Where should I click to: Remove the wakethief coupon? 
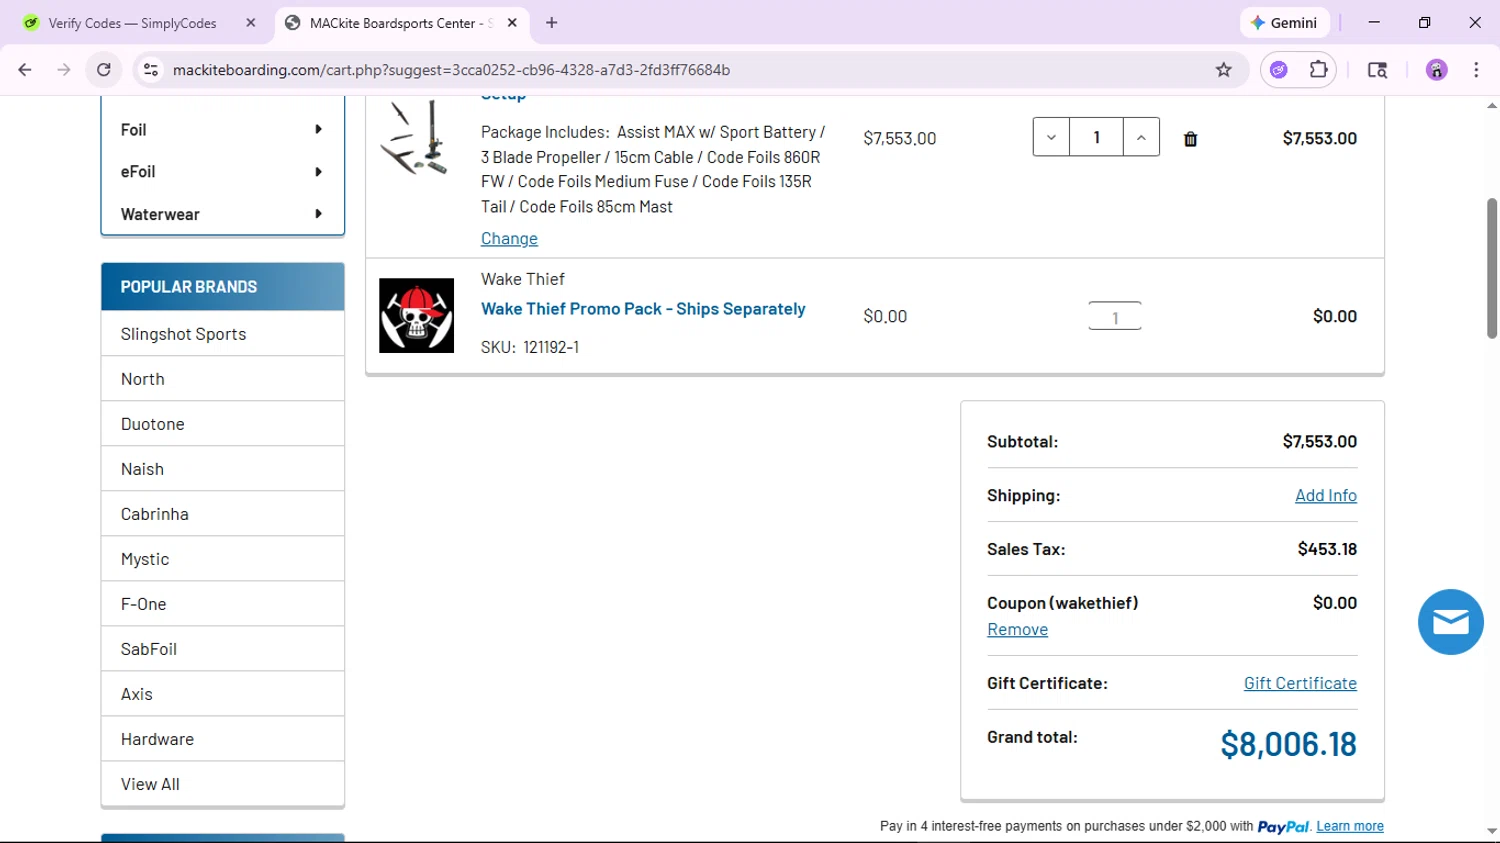pyautogui.click(x=1017, y=629)
